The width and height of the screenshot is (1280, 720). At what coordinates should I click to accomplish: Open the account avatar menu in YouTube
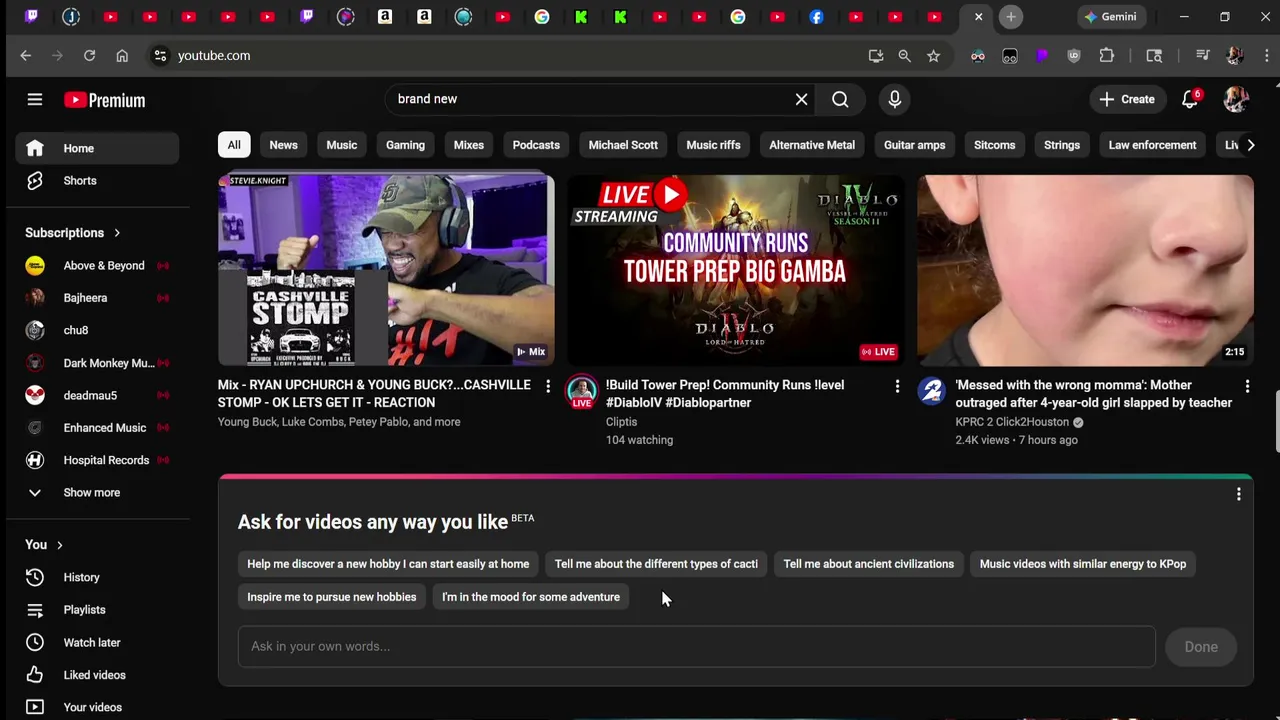tap(1236, 99)
